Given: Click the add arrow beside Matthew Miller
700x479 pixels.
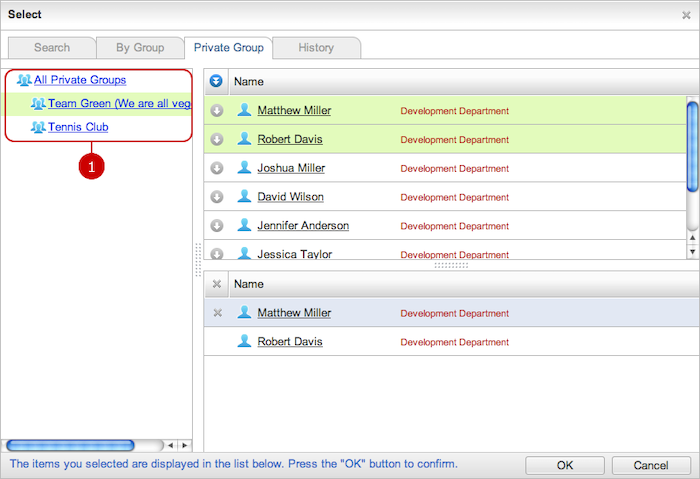Looking at the screenshot, I should [216, 110].
